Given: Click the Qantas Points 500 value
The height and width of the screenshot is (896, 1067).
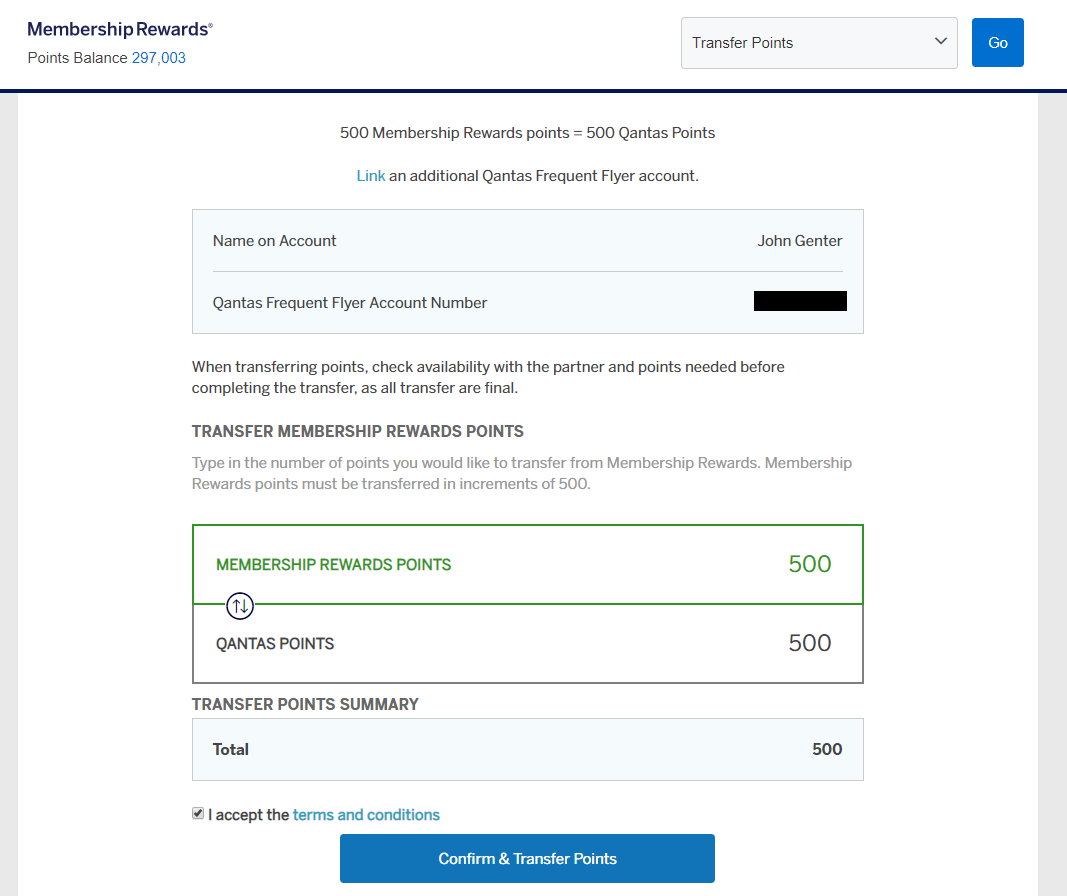Looking at the screenshot, I should (809, 643).
